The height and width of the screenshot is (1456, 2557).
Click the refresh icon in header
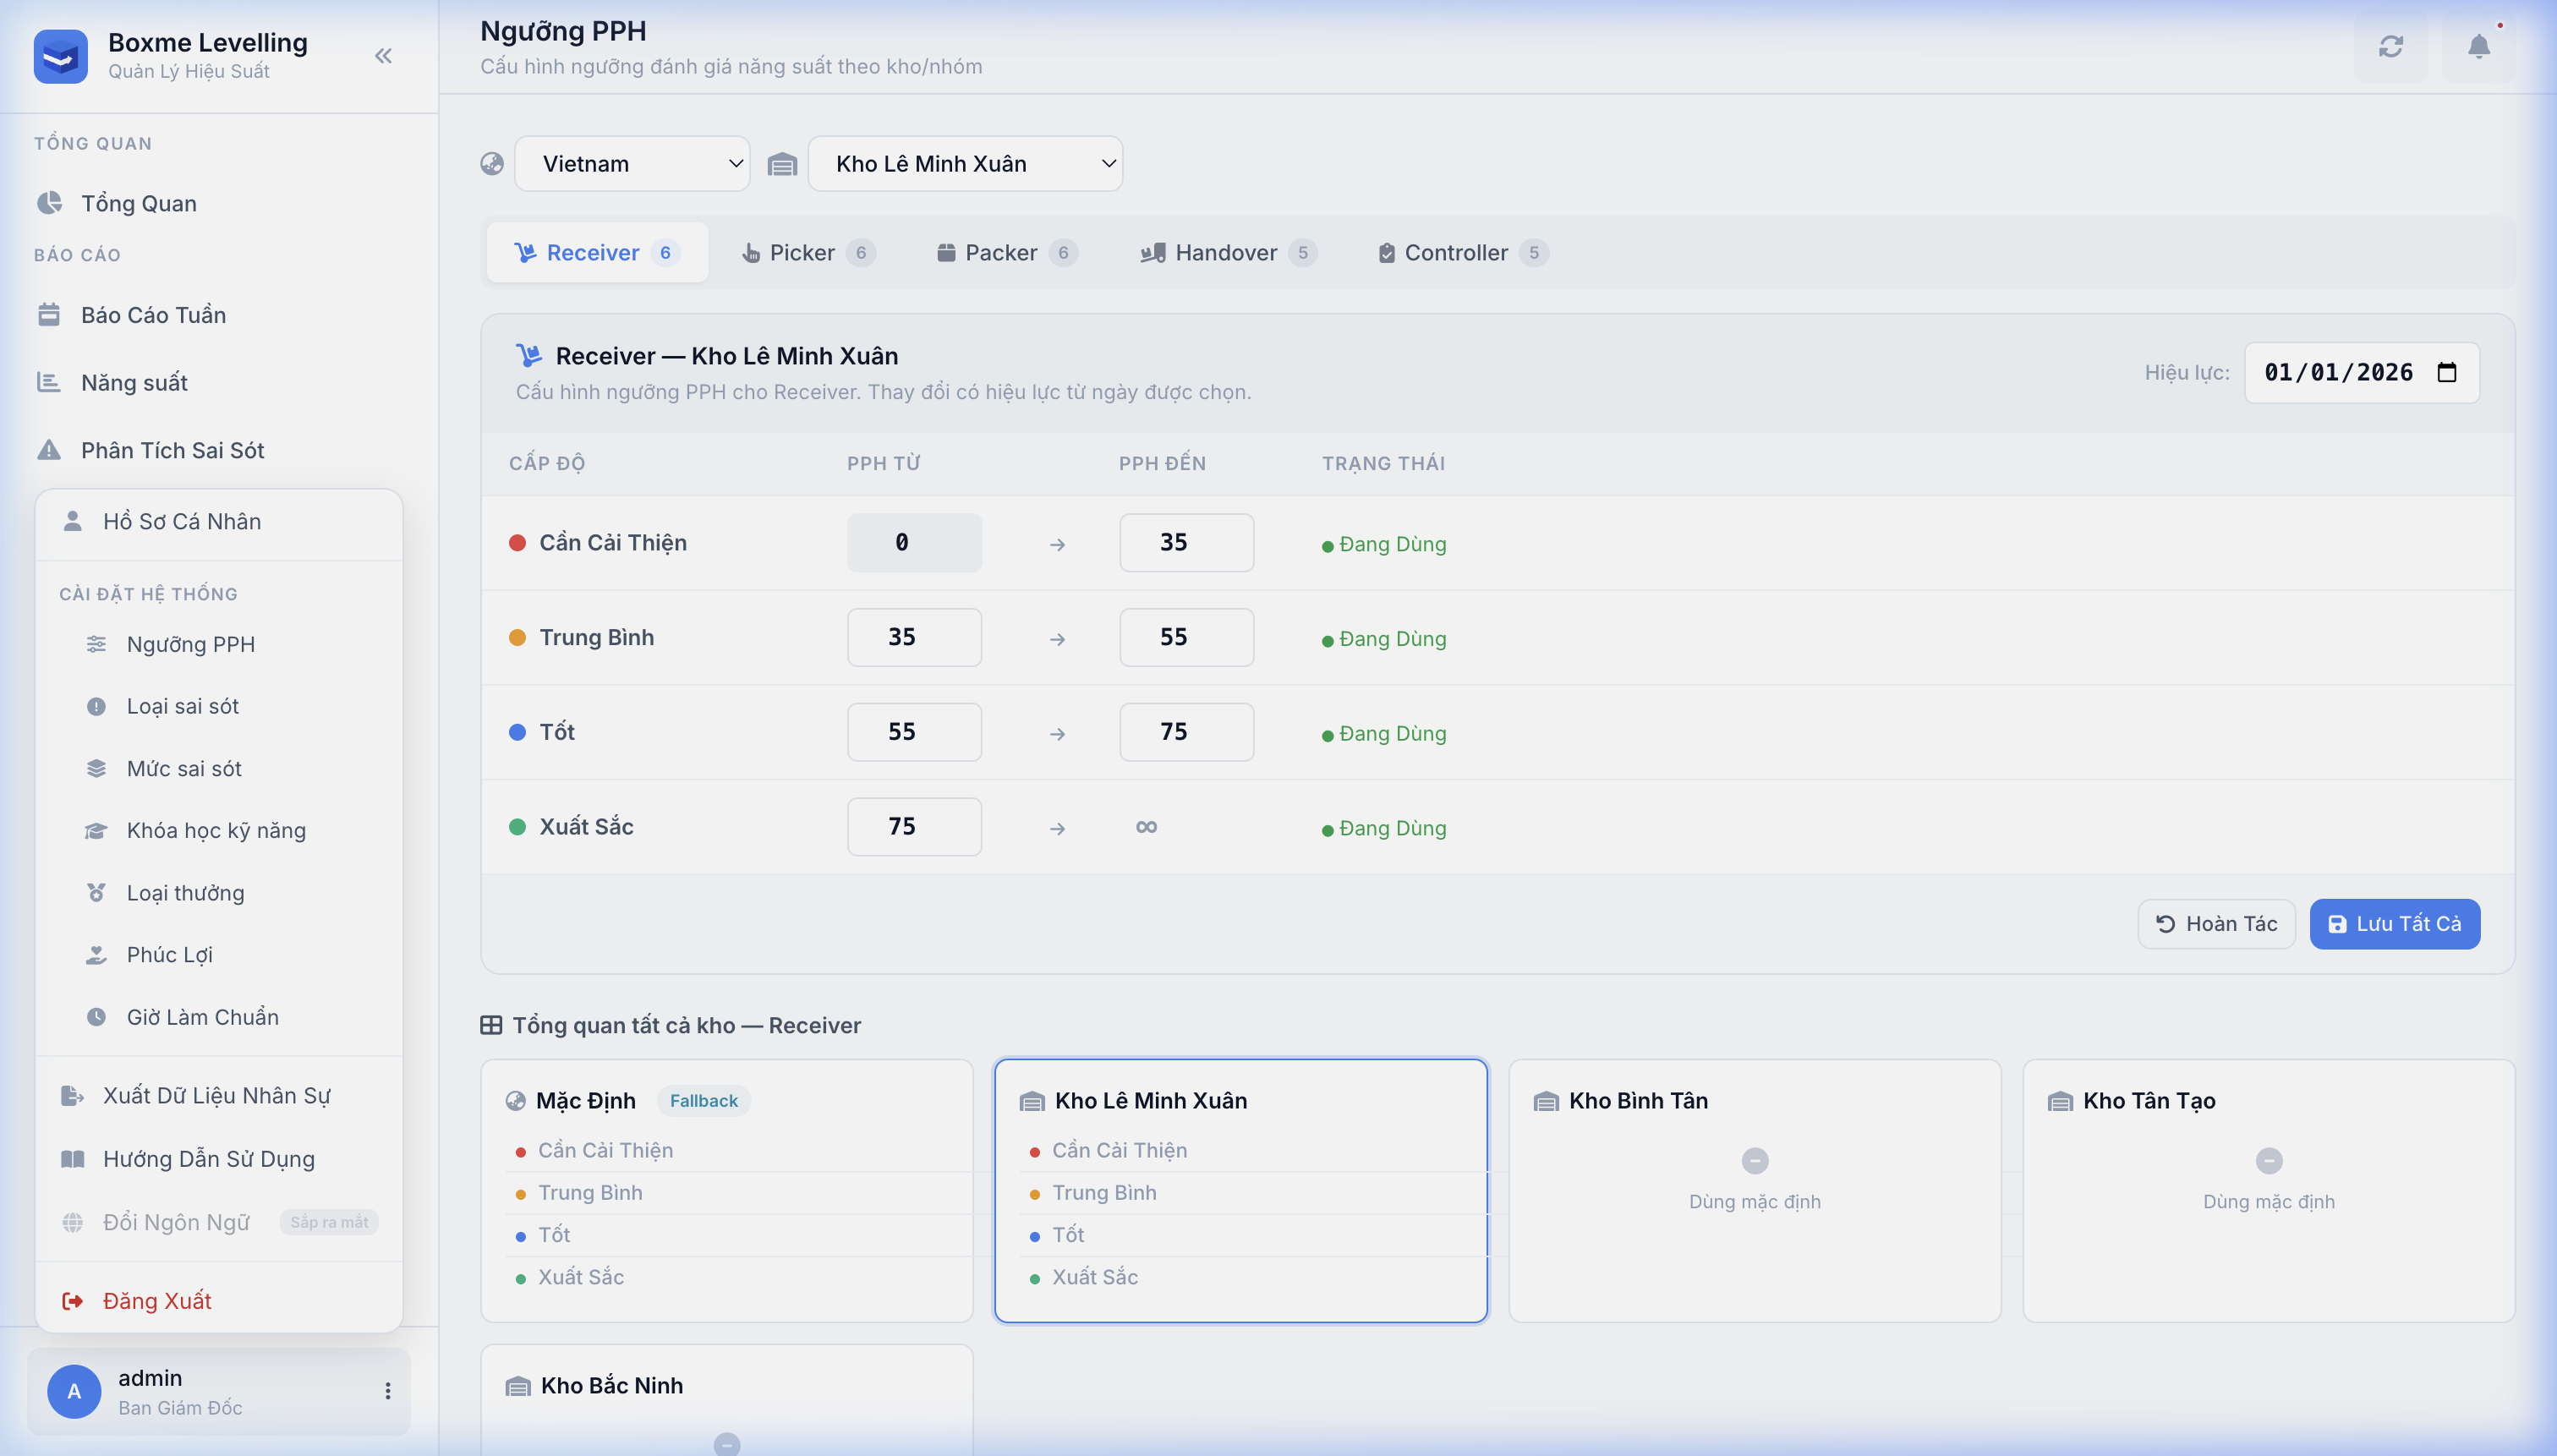(2390, 47)
